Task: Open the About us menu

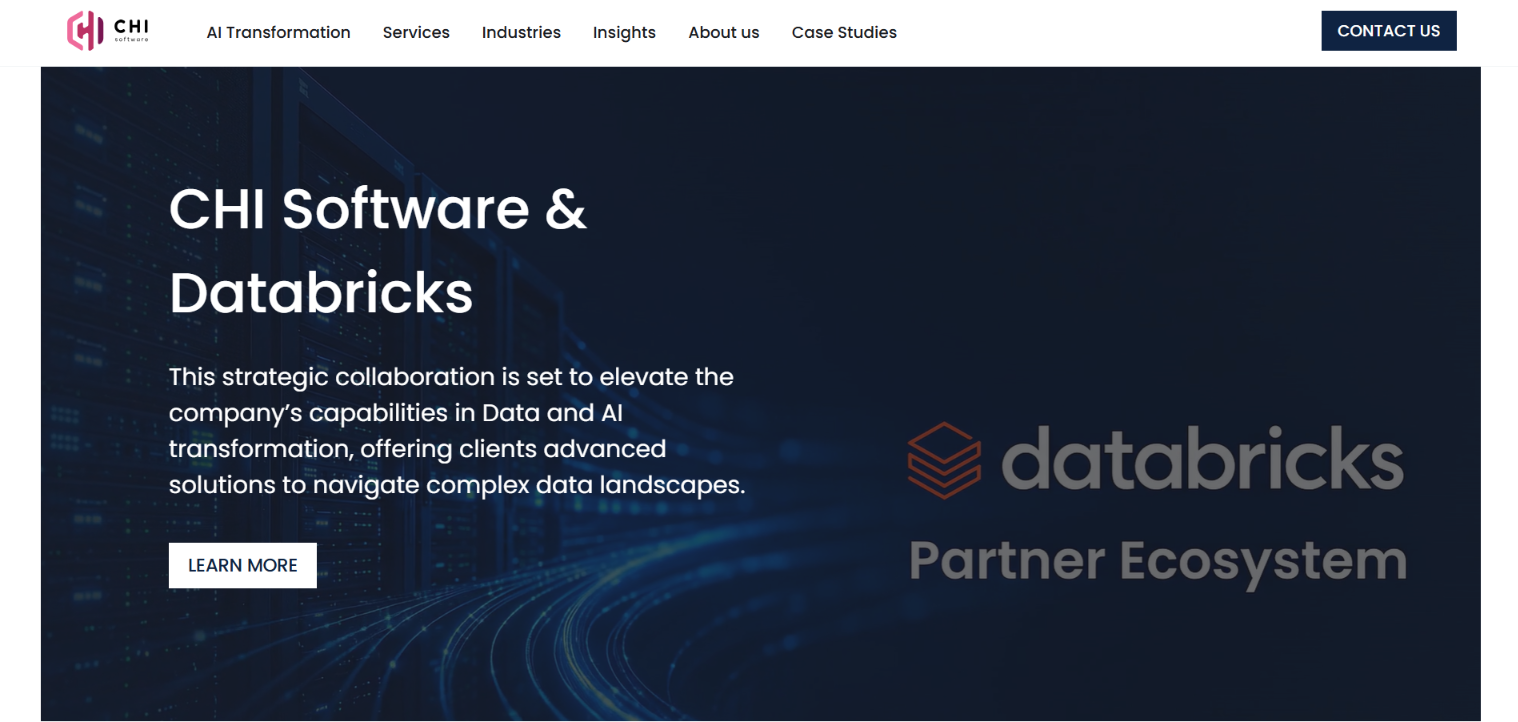Action: coord(724,32)
